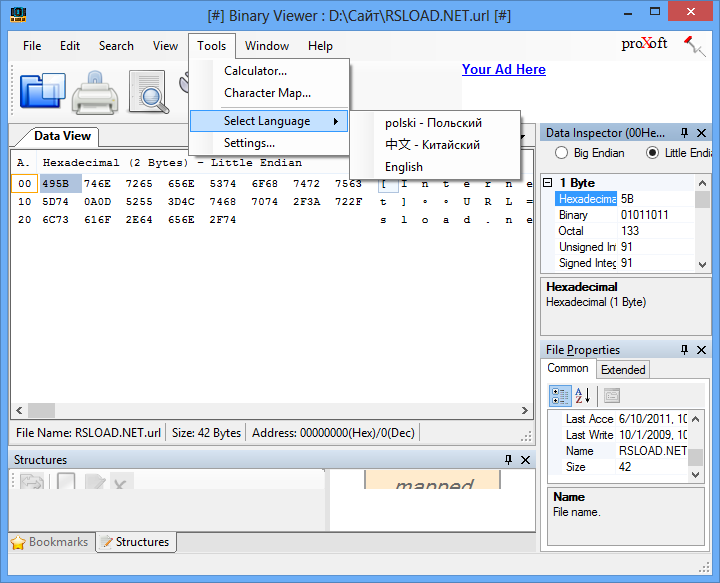Close the File Properties panel

[x=701, y=350]
